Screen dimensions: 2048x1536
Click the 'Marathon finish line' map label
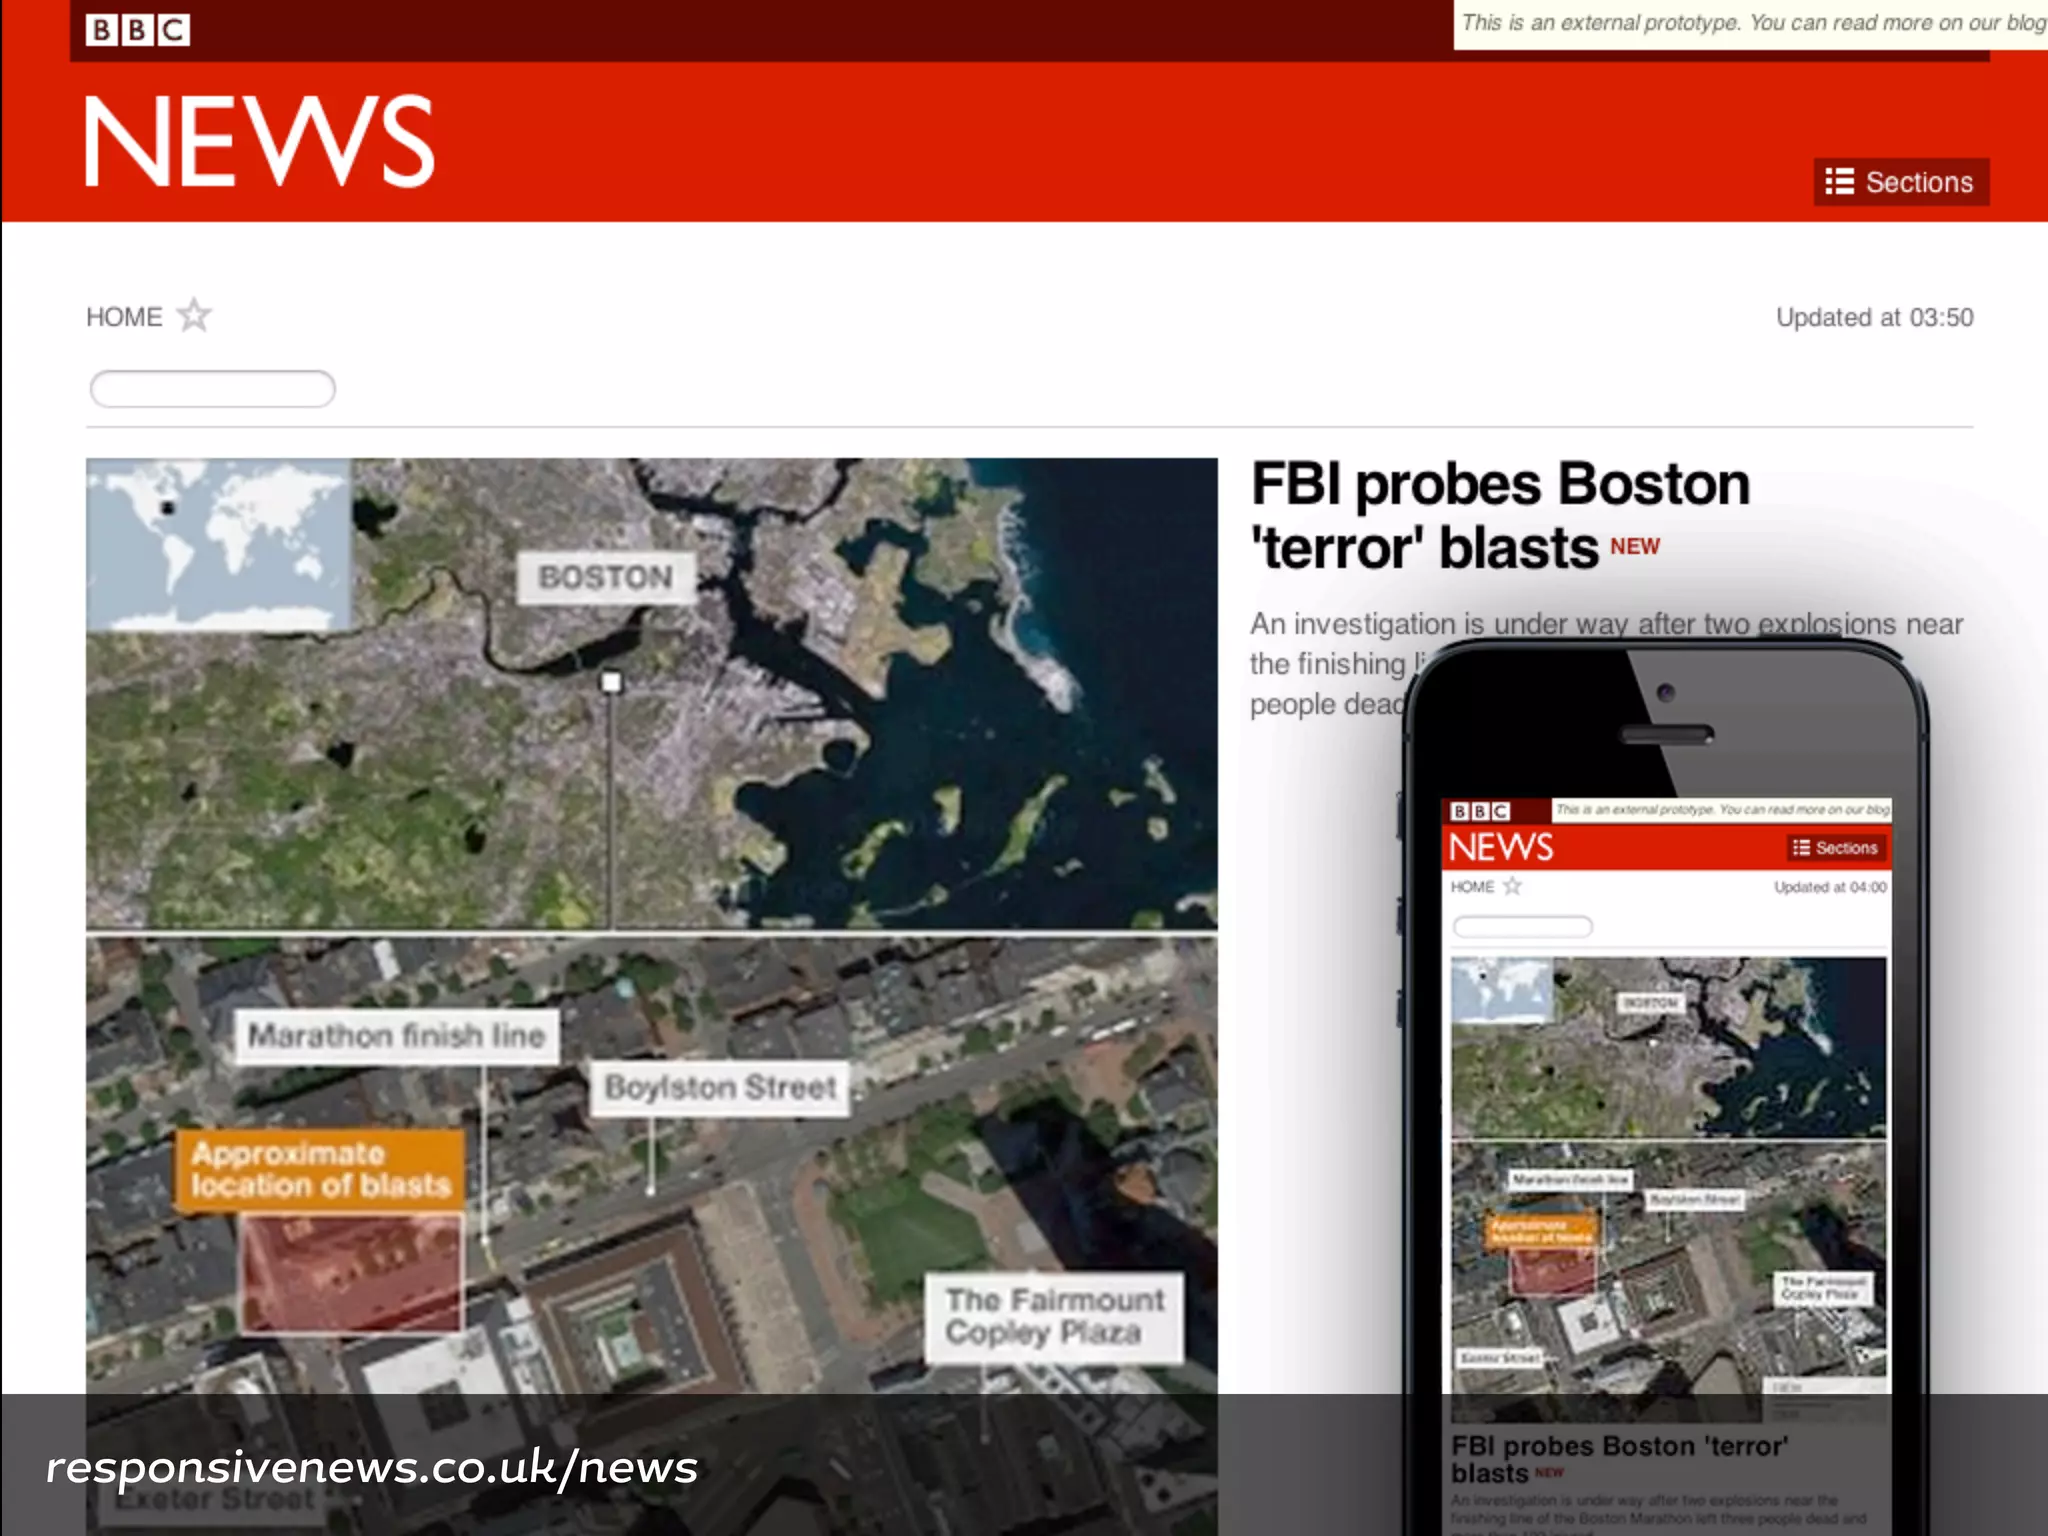tap(397, 1036)
